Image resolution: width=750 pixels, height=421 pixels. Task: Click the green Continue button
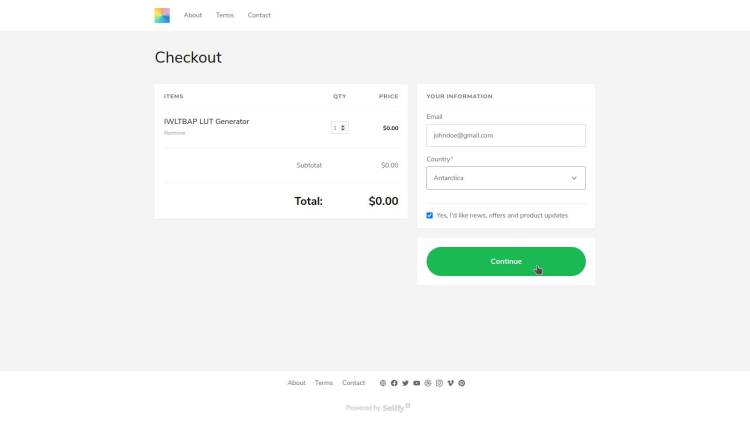506,261
